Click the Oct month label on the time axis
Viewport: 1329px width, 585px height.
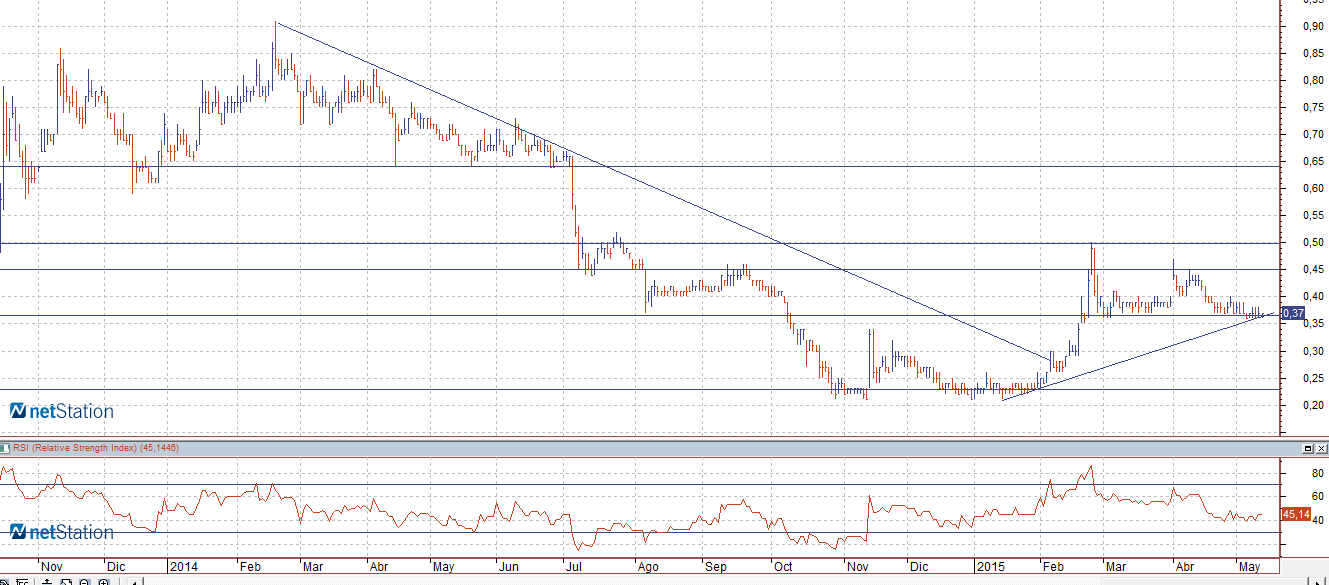(782, 566)
